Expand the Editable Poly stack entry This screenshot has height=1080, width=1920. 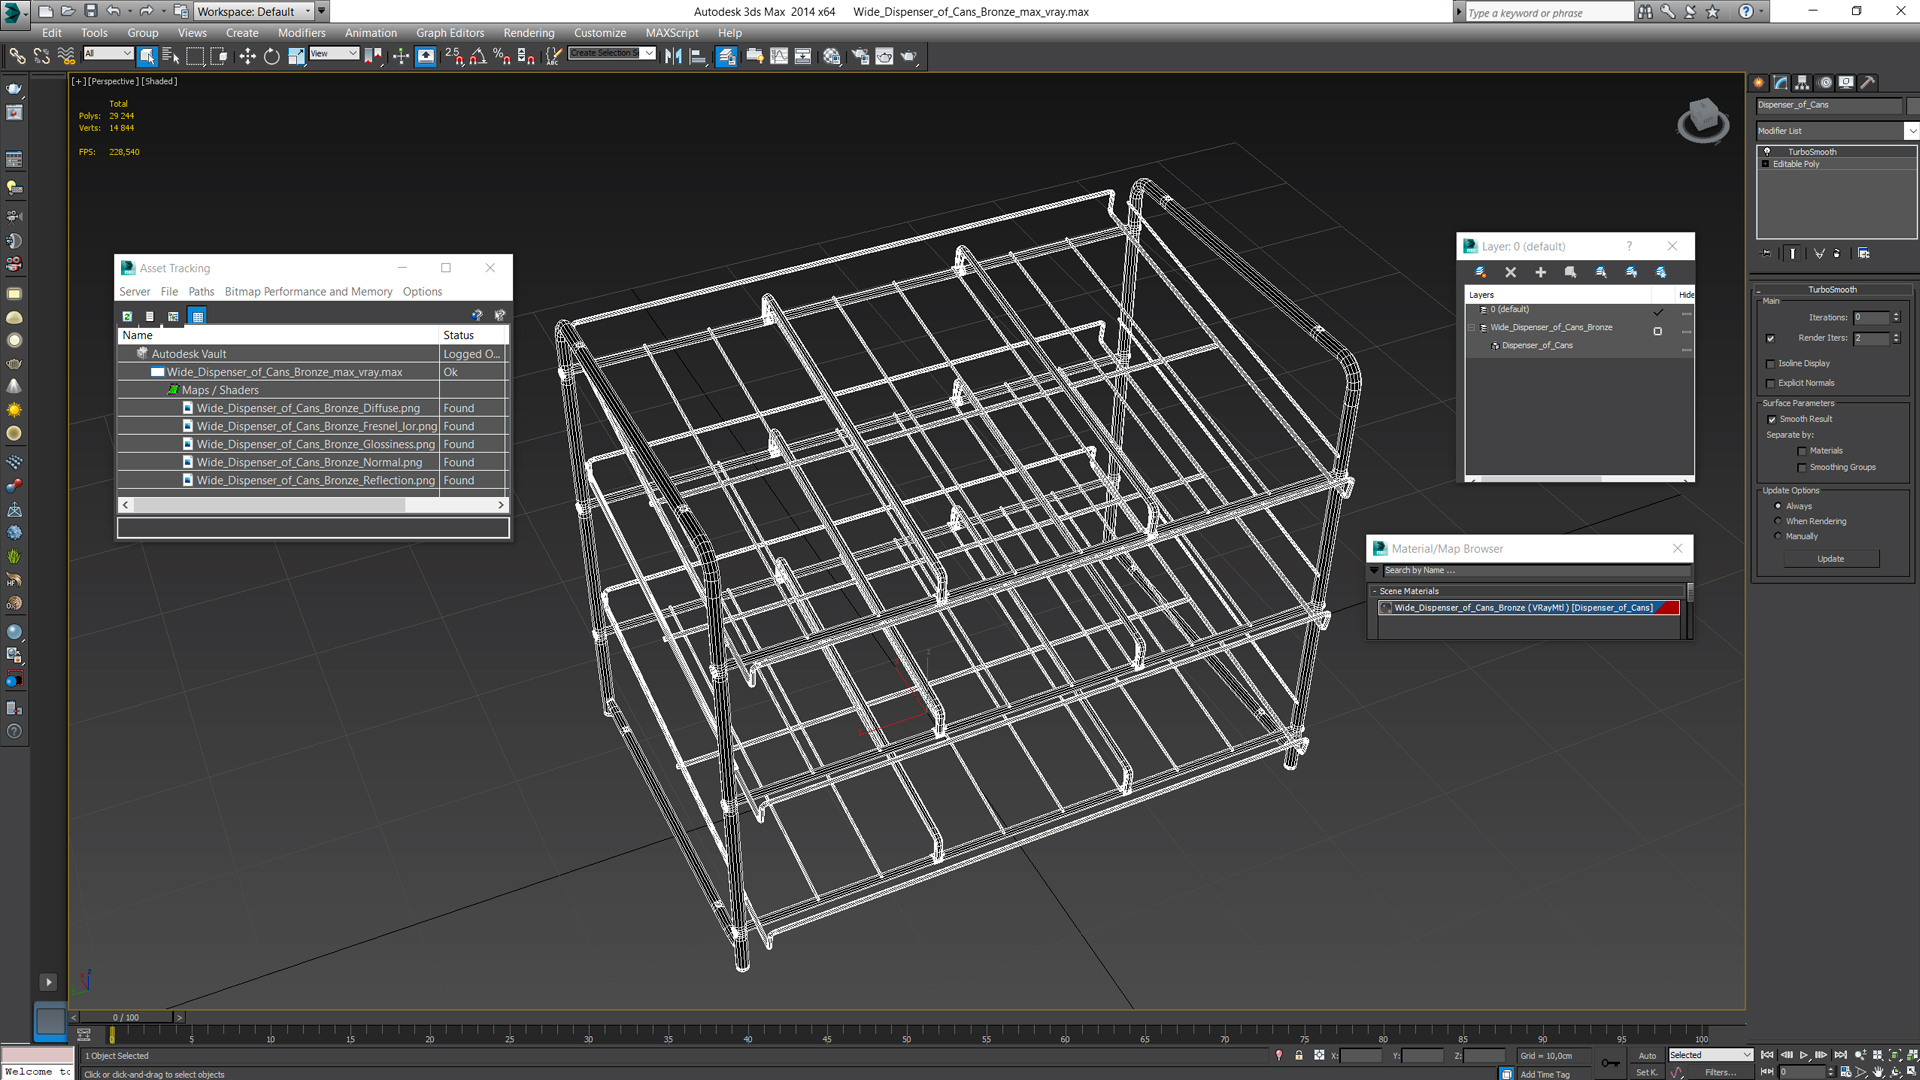click(x=1765, y=164)
